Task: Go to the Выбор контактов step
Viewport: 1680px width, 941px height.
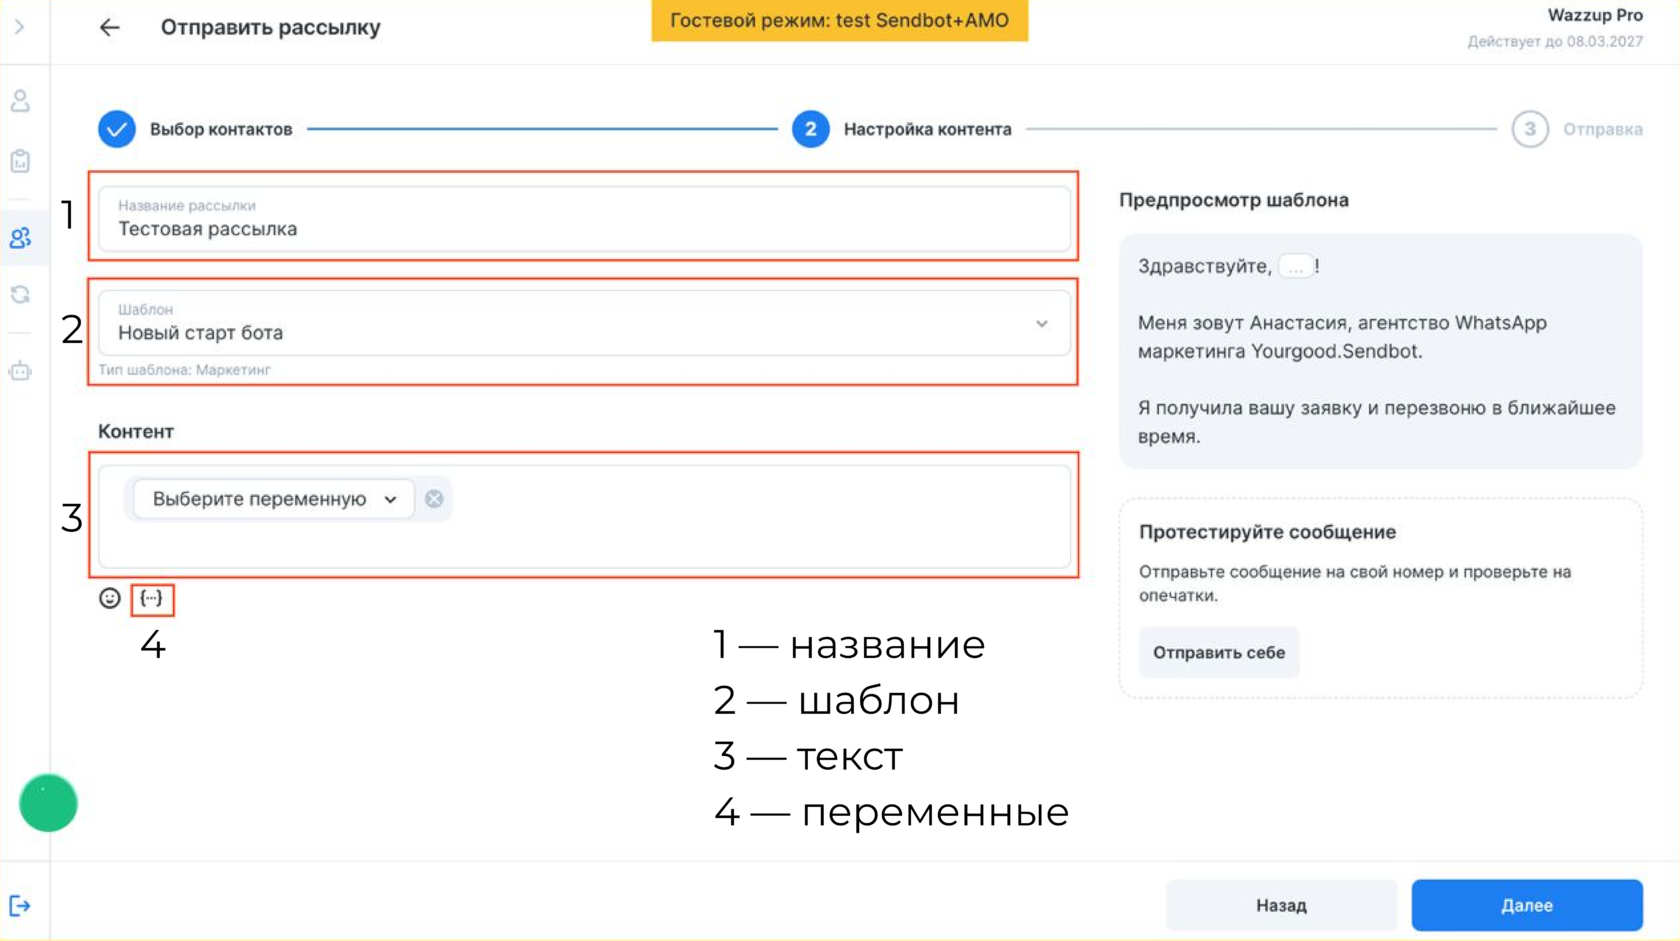Action: [221, 129]
